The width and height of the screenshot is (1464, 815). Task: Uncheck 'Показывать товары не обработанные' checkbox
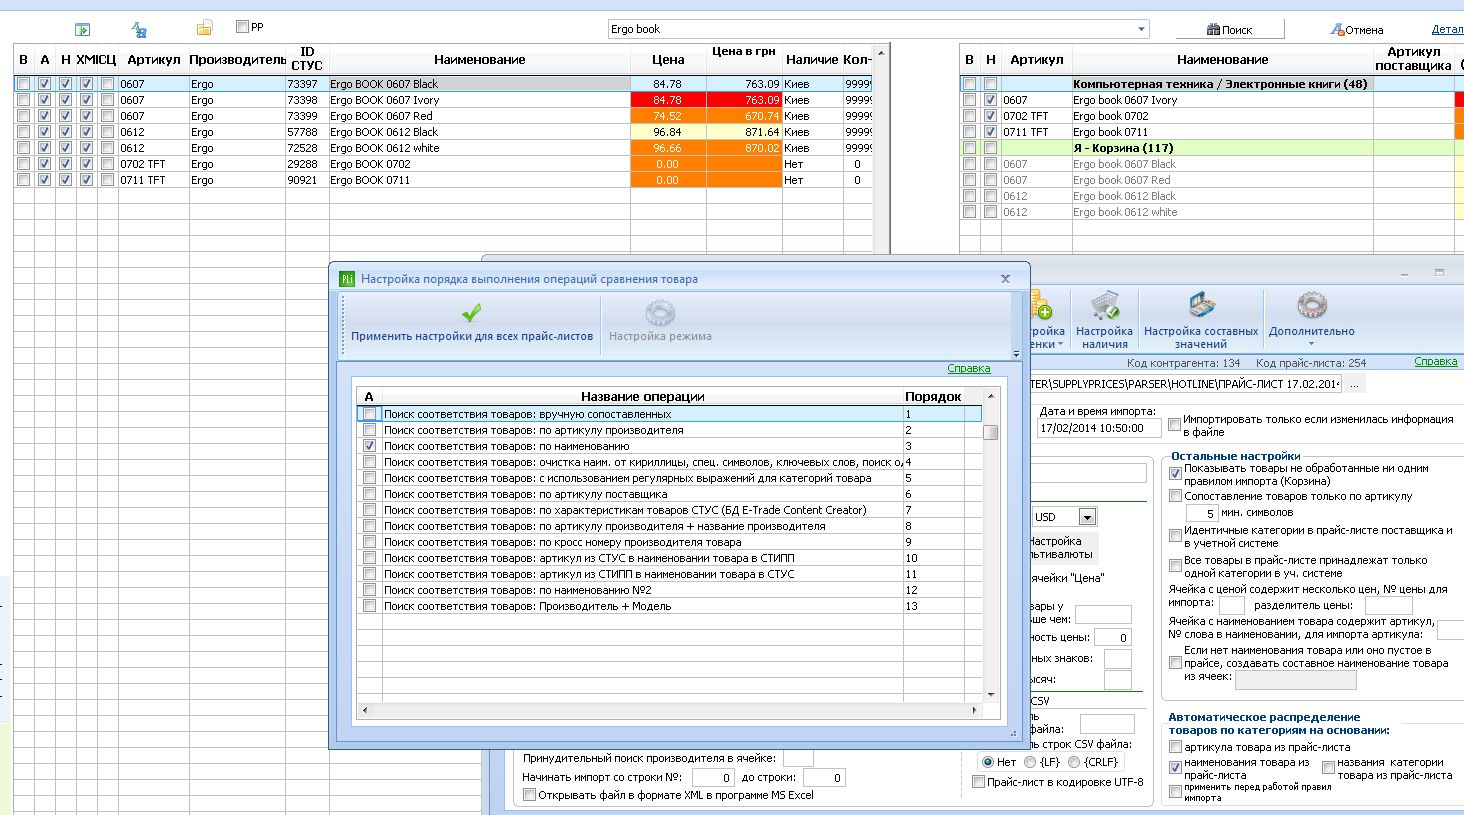[x=1175, y=473]
